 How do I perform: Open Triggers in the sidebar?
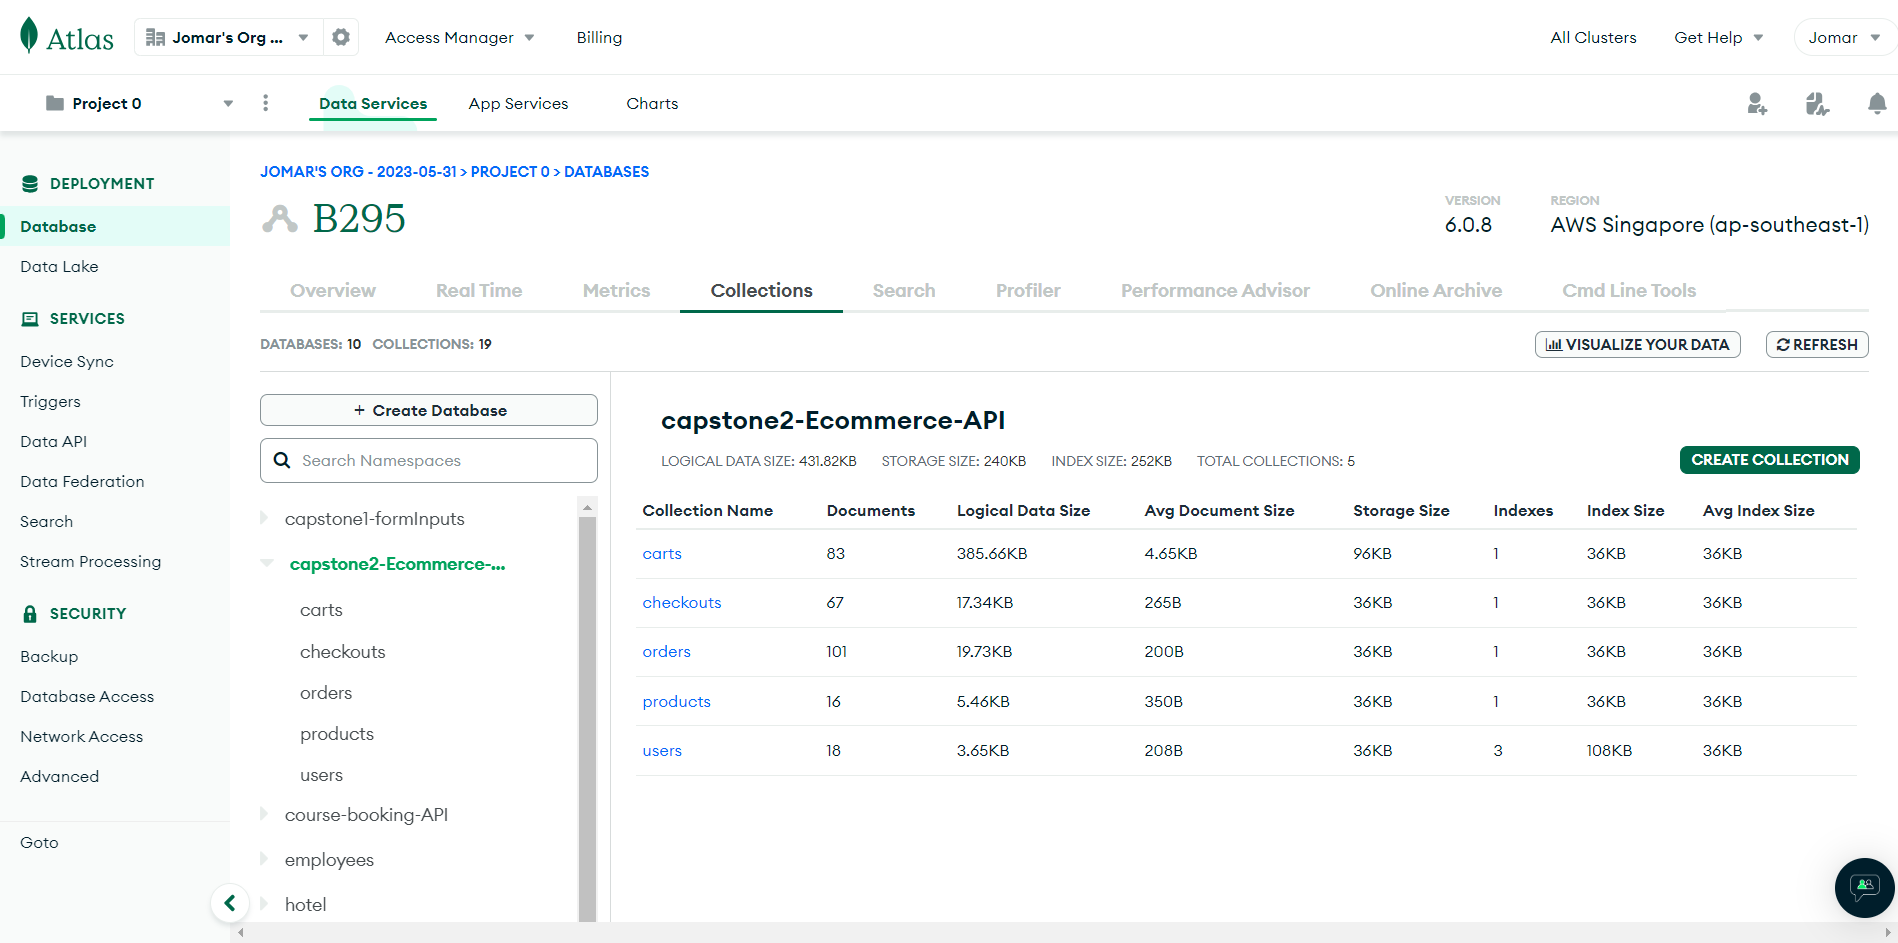coord(50,401)
